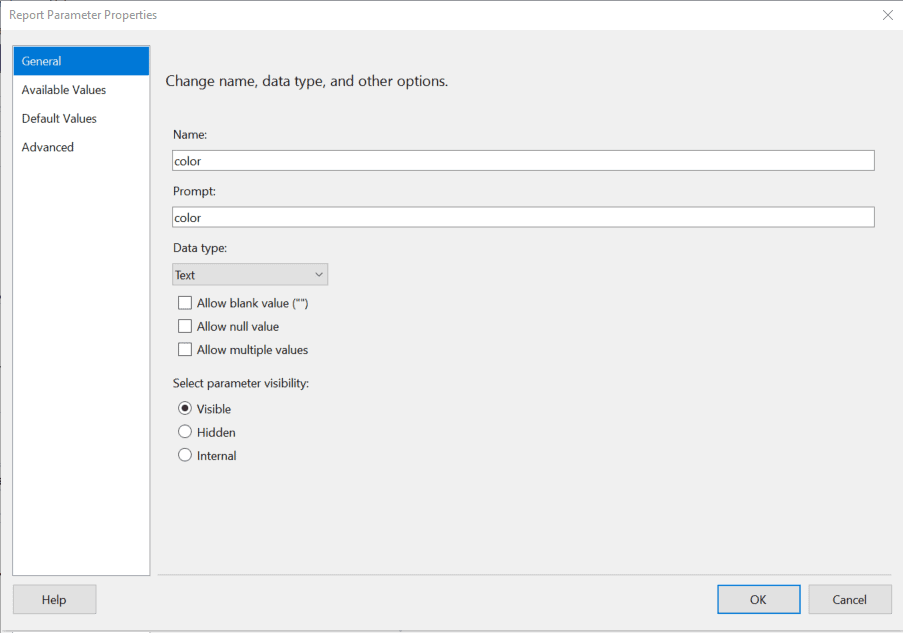Click the OK button
Image resolution: width=903 pixels, height=633 pixels.
[758, 600]
